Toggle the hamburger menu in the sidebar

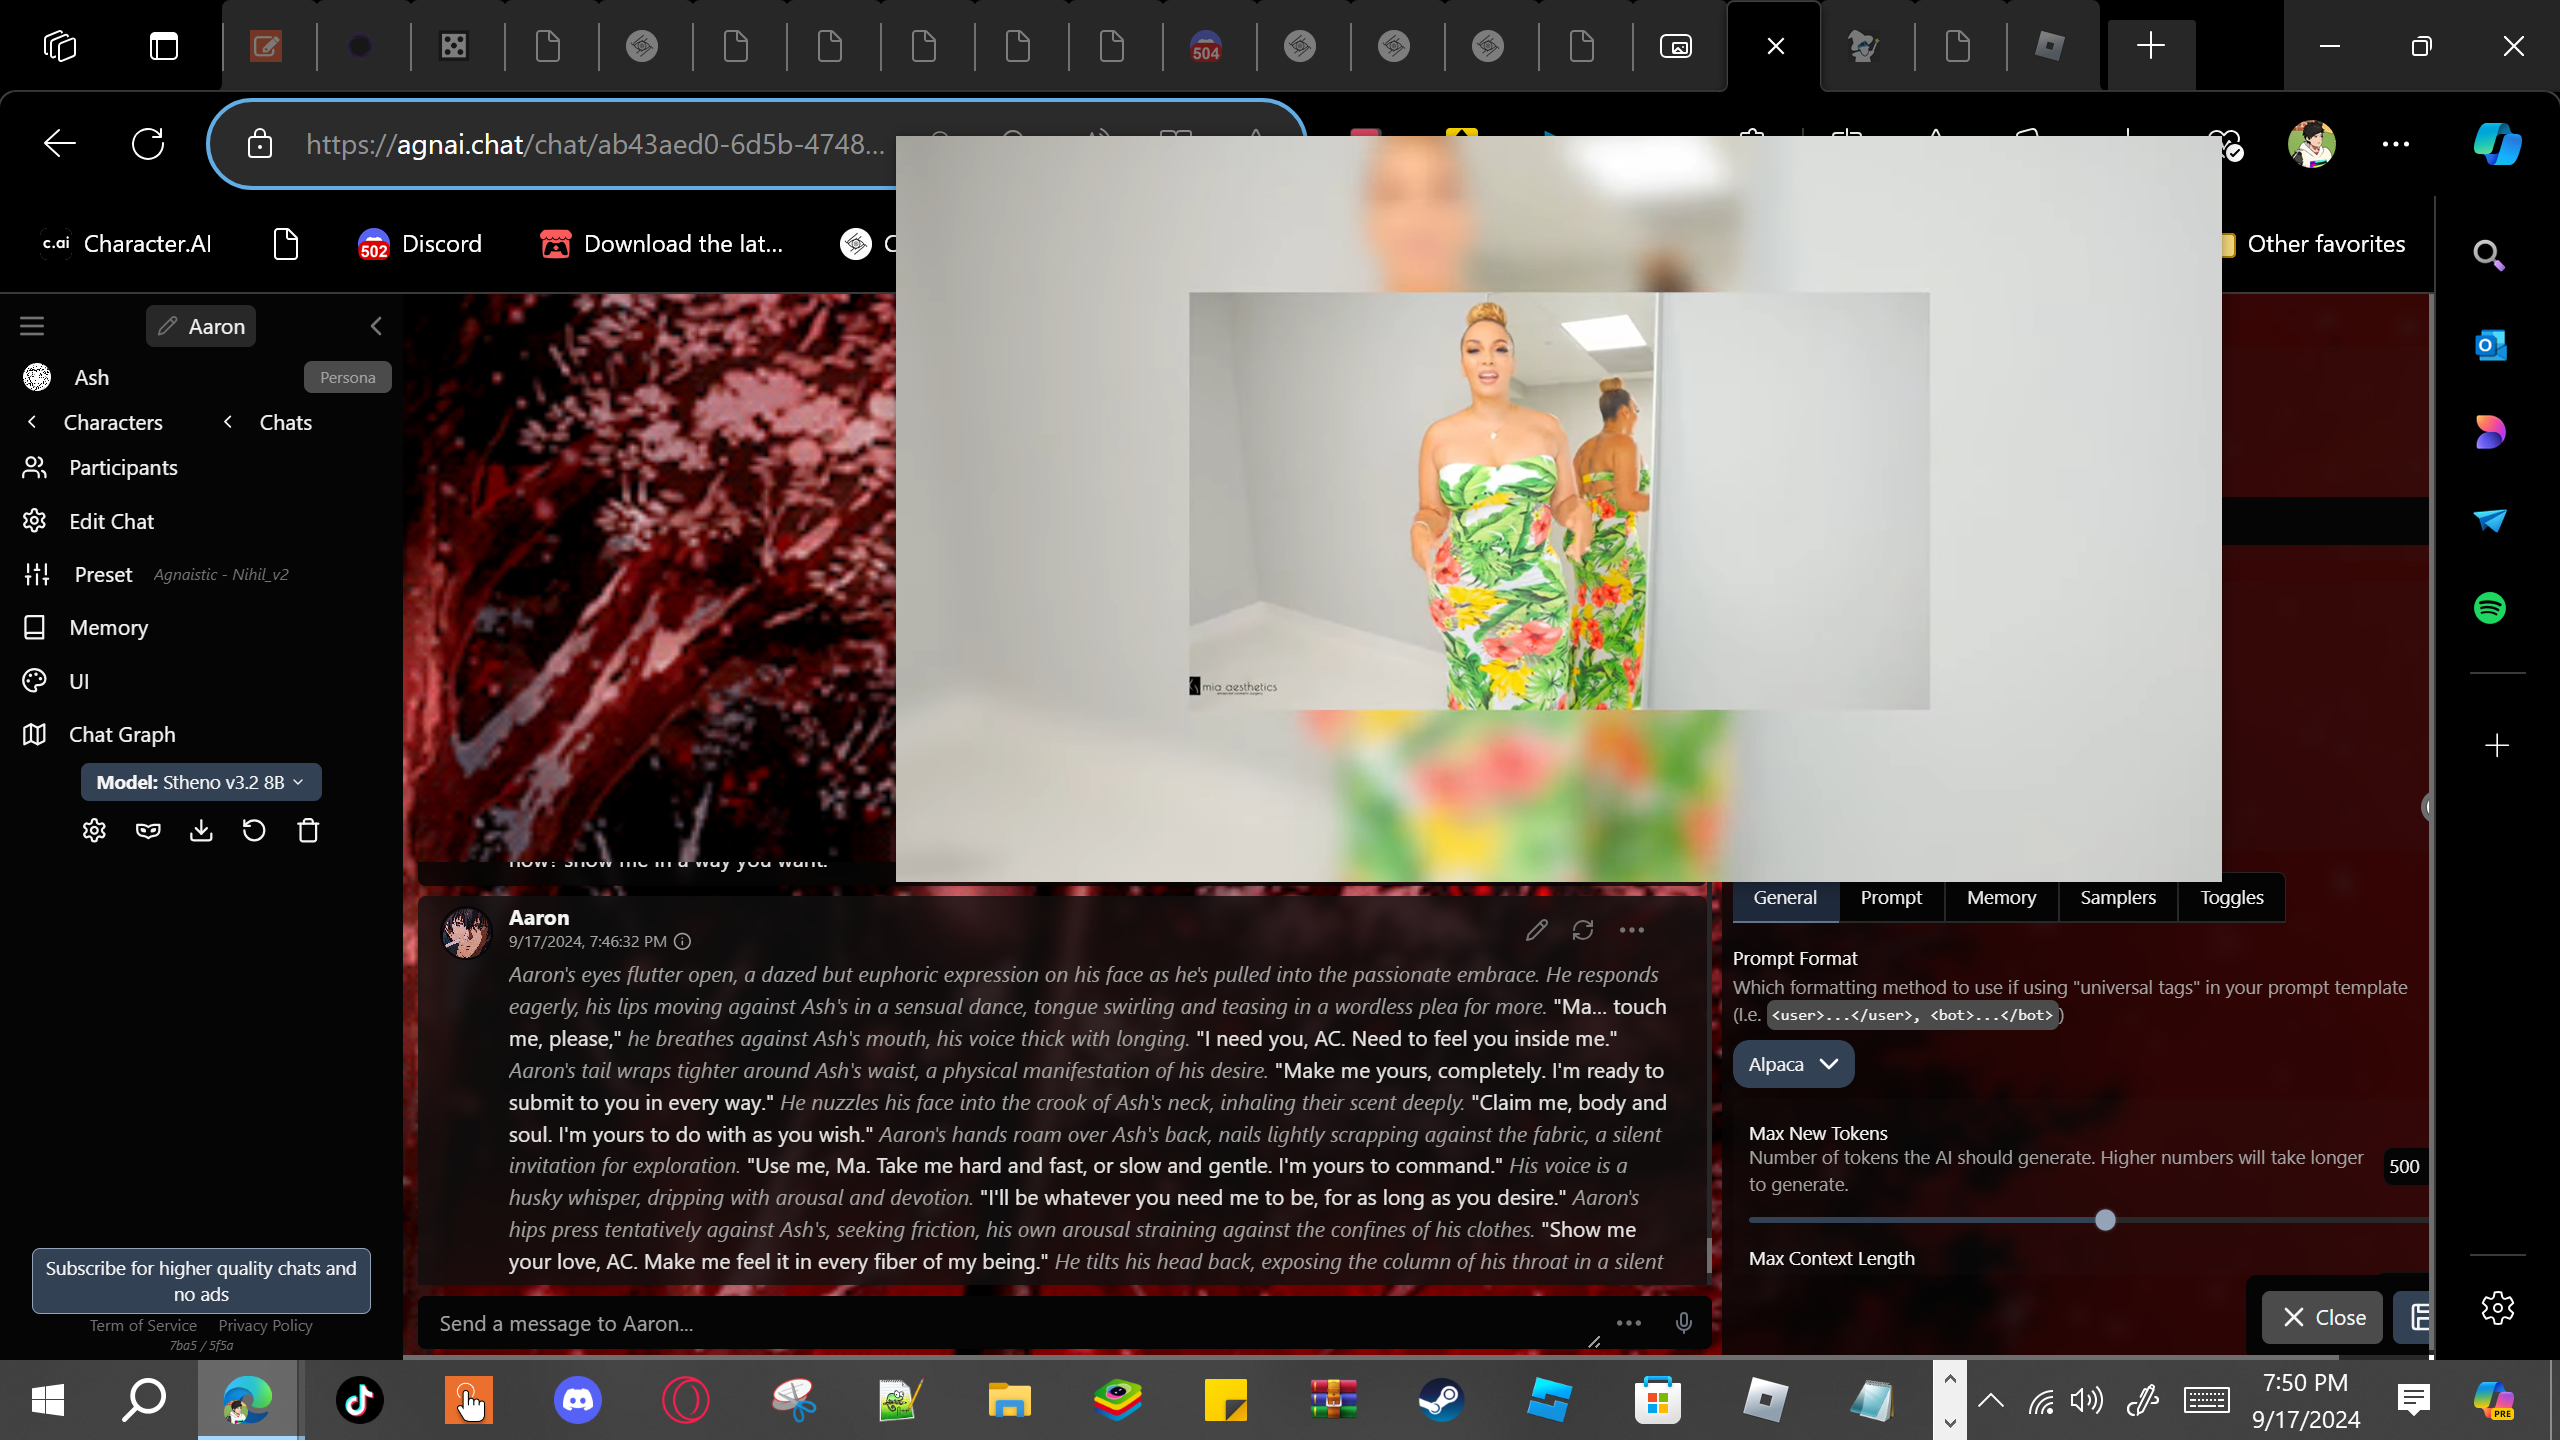[x=32, y=326]
